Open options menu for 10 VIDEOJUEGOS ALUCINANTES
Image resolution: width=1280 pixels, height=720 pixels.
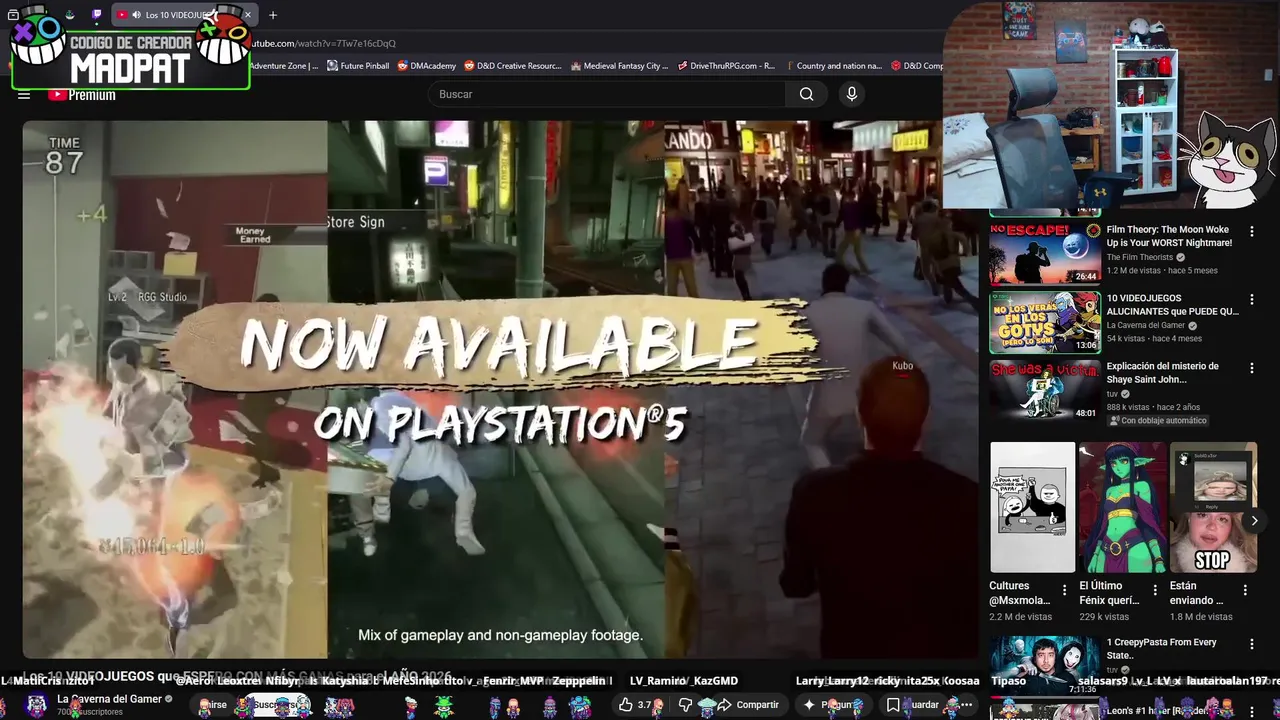click(x=1251, y=299)
